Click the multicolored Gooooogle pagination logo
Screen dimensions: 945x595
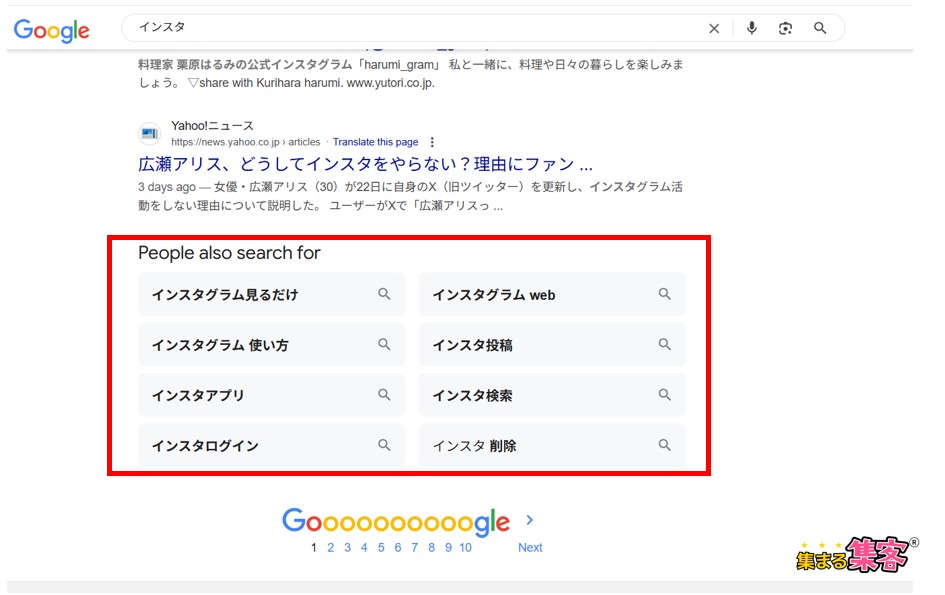pyautogui.click(x=396, y=521)
